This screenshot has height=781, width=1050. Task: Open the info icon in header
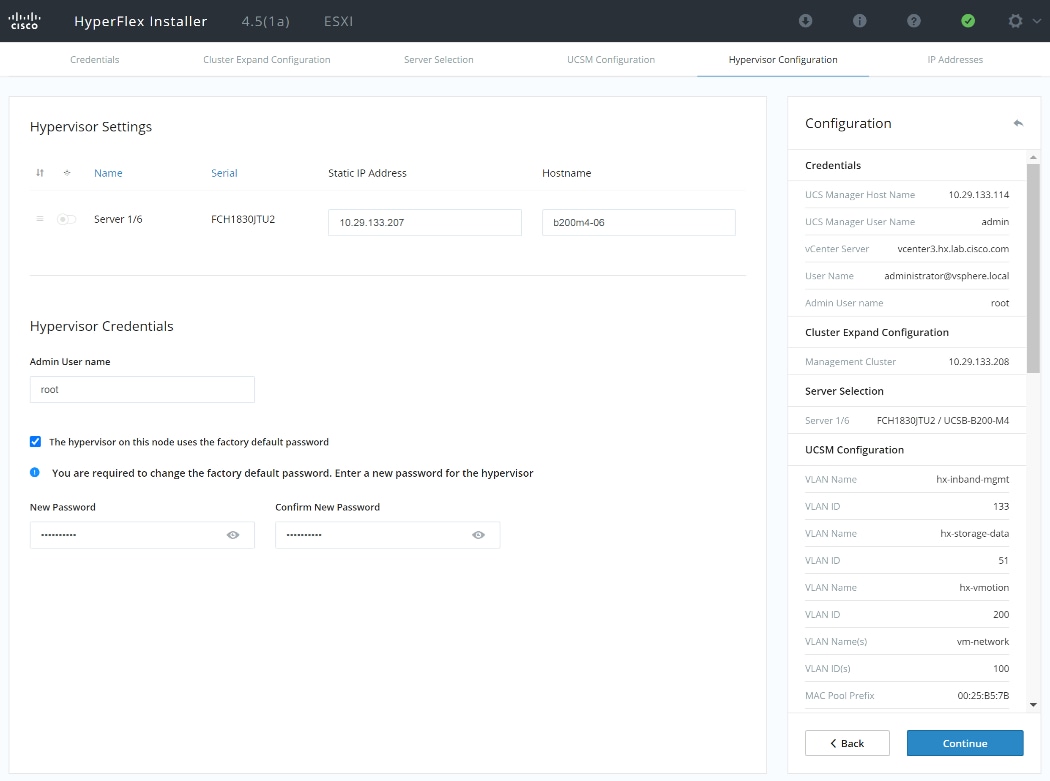point(860,21)
